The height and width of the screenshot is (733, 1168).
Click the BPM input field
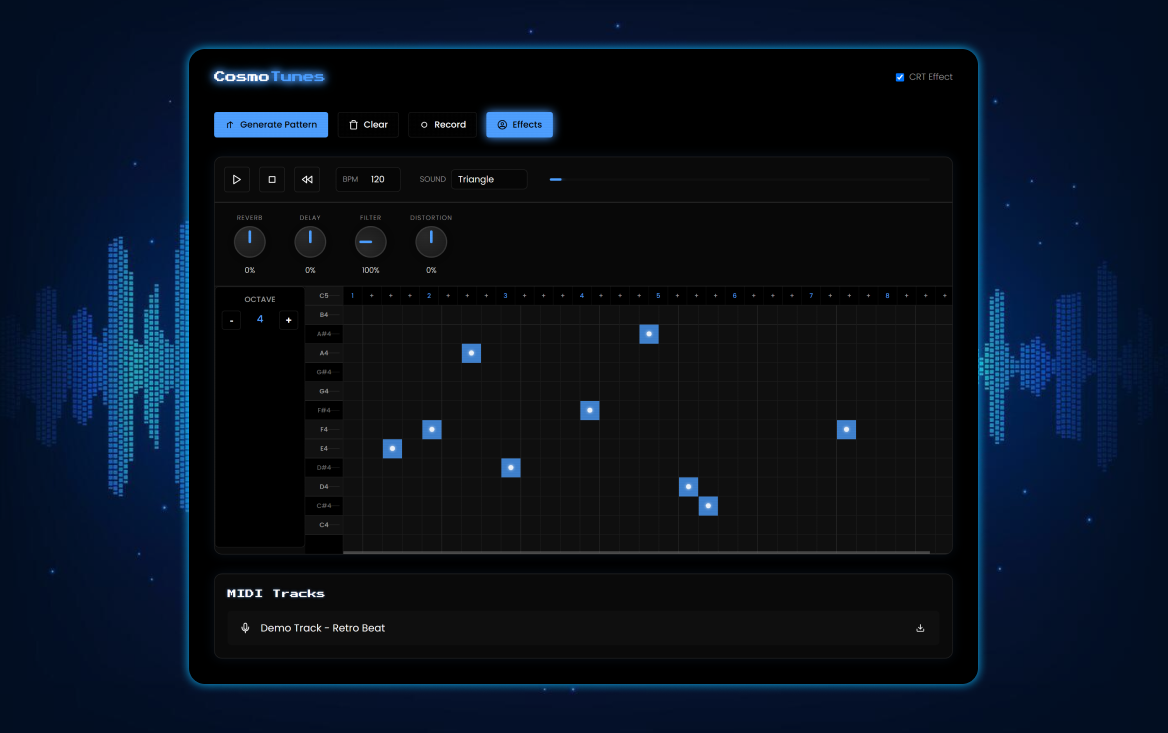click(x=380, y=180)
